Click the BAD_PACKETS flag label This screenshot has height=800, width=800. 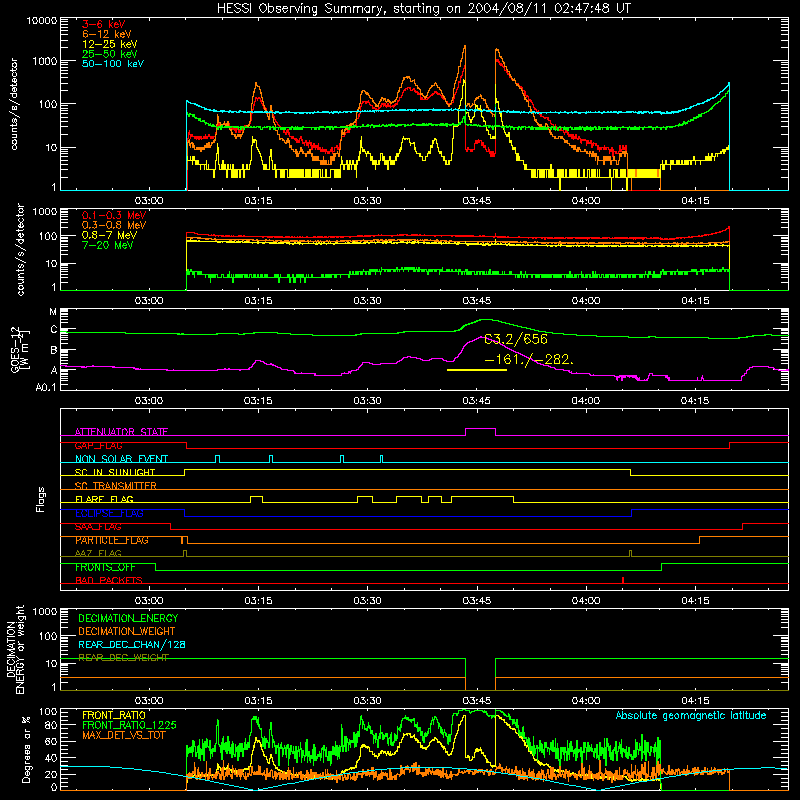(x=108, y=580)
